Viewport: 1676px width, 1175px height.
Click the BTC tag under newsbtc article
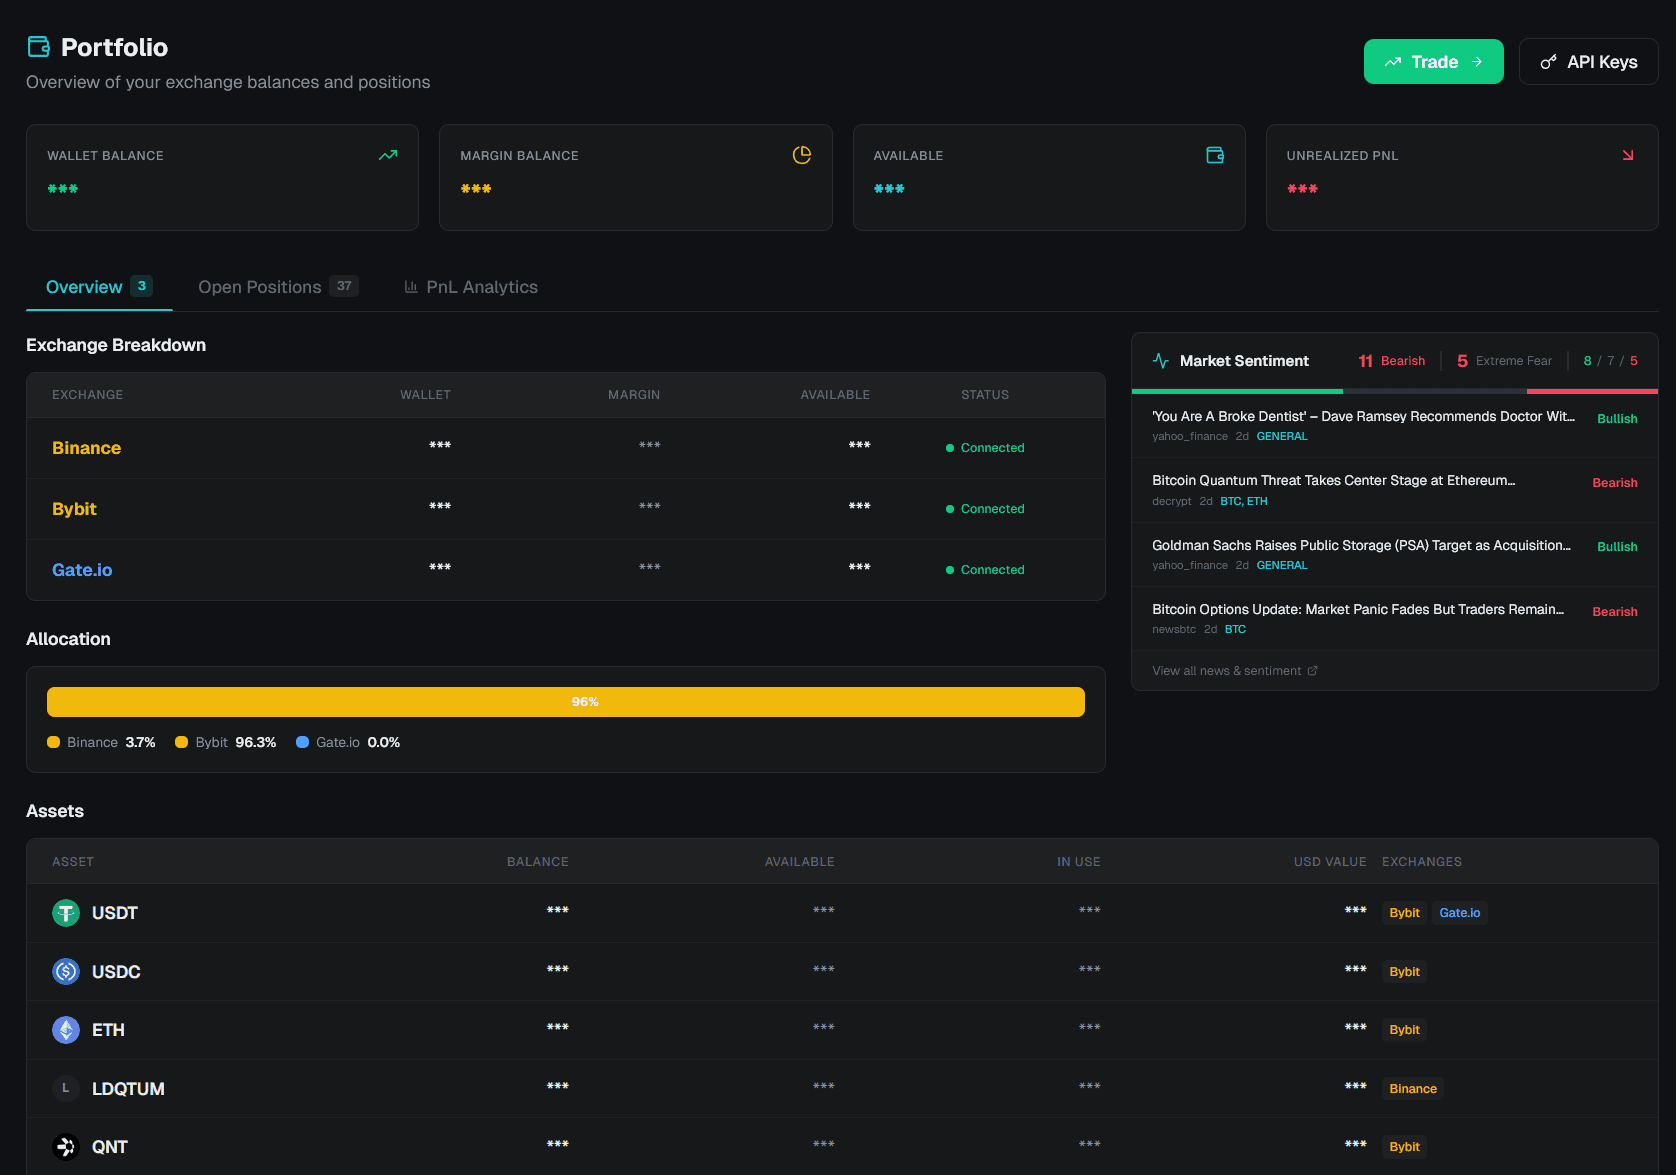1236,630
